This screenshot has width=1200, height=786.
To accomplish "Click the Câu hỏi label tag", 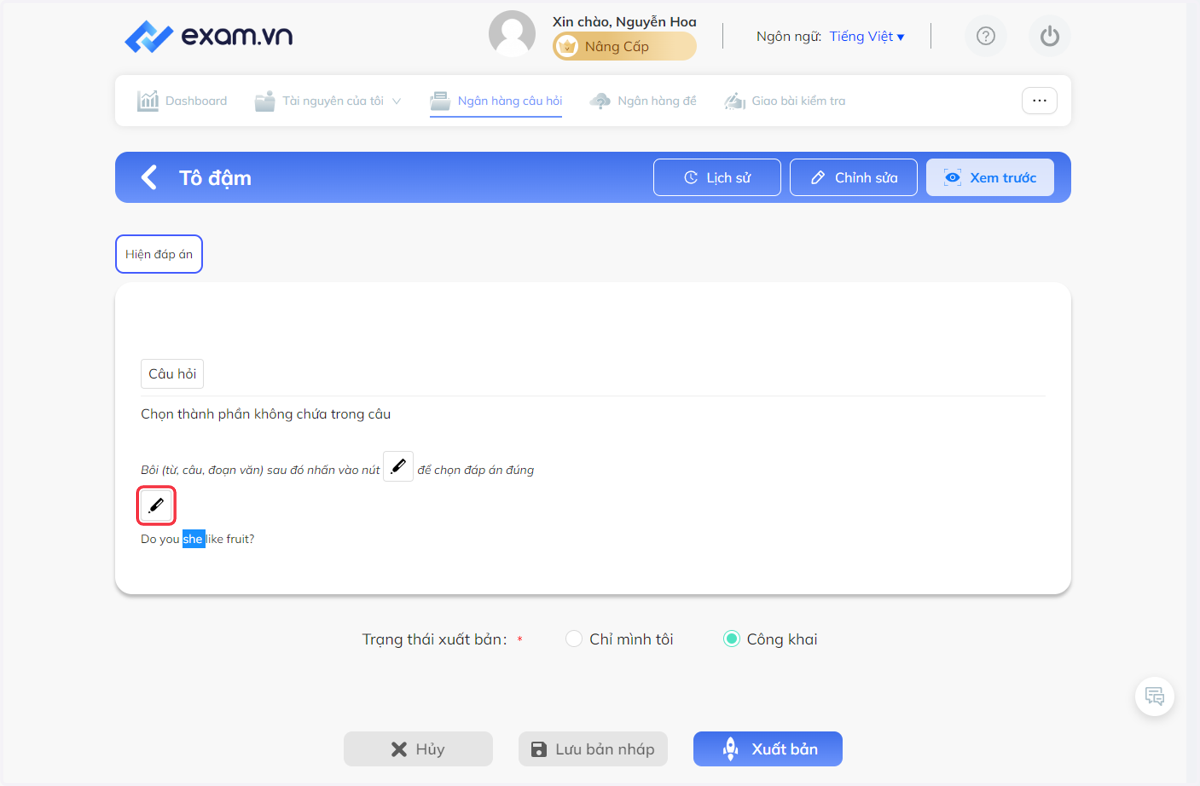I will point(172,374).
